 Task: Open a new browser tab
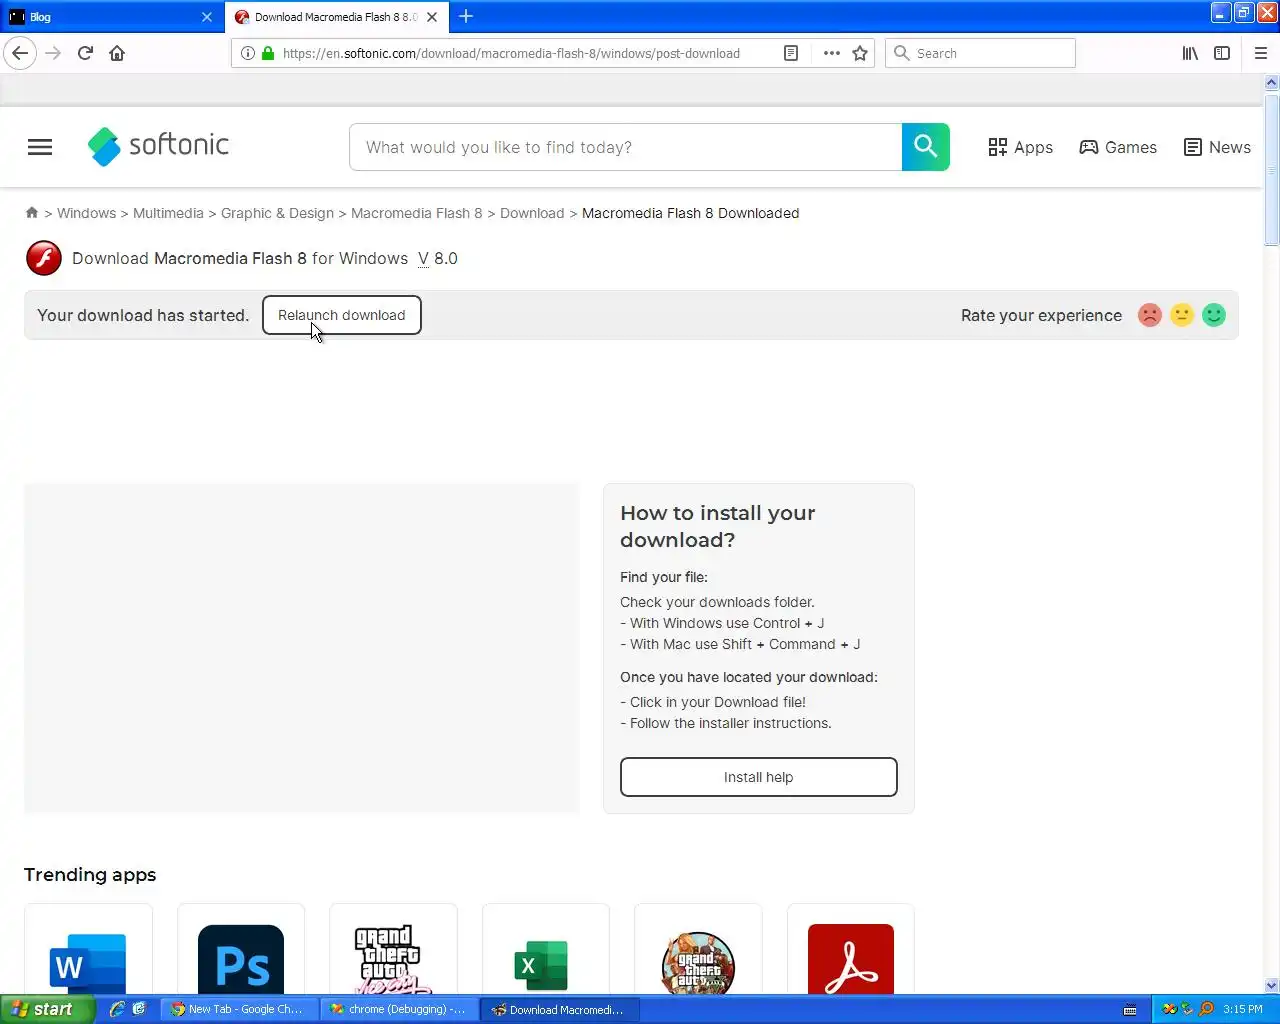pyautogui.click(x=466, y=16)
